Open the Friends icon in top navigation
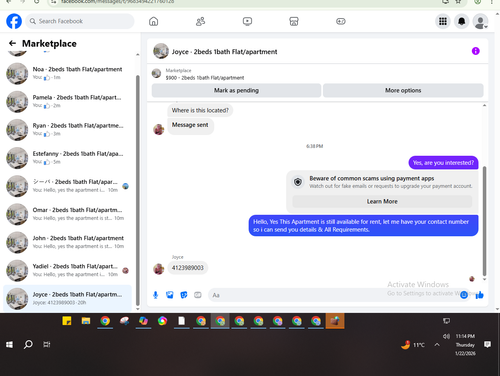Viewport: 500px width, 376px height. pyautogui.click(x=200, y=21)
